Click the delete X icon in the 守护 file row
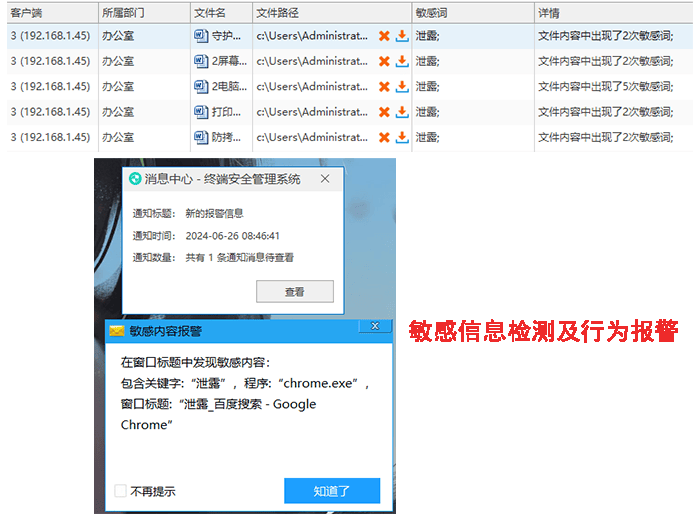 coord(384,36)
